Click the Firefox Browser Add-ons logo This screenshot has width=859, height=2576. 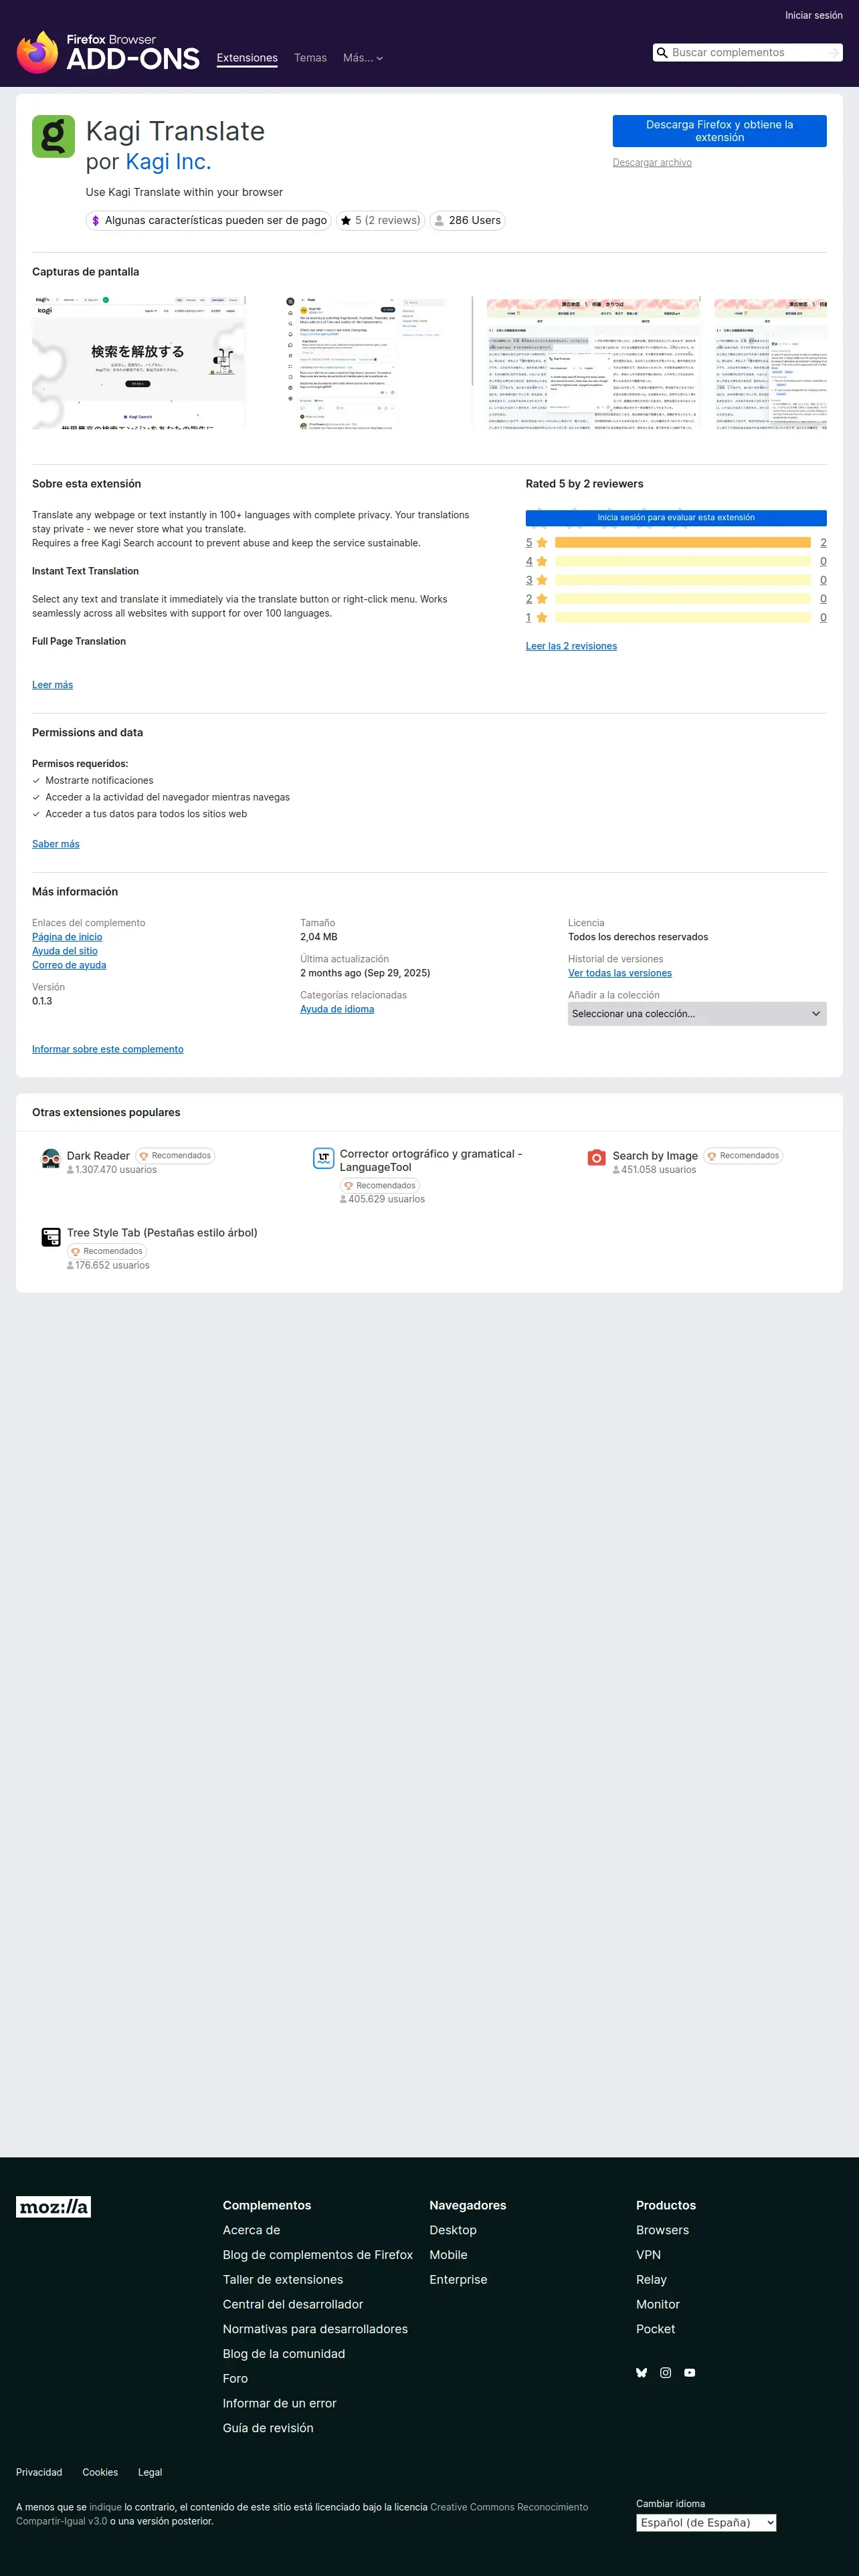click(x=108, y=52)
